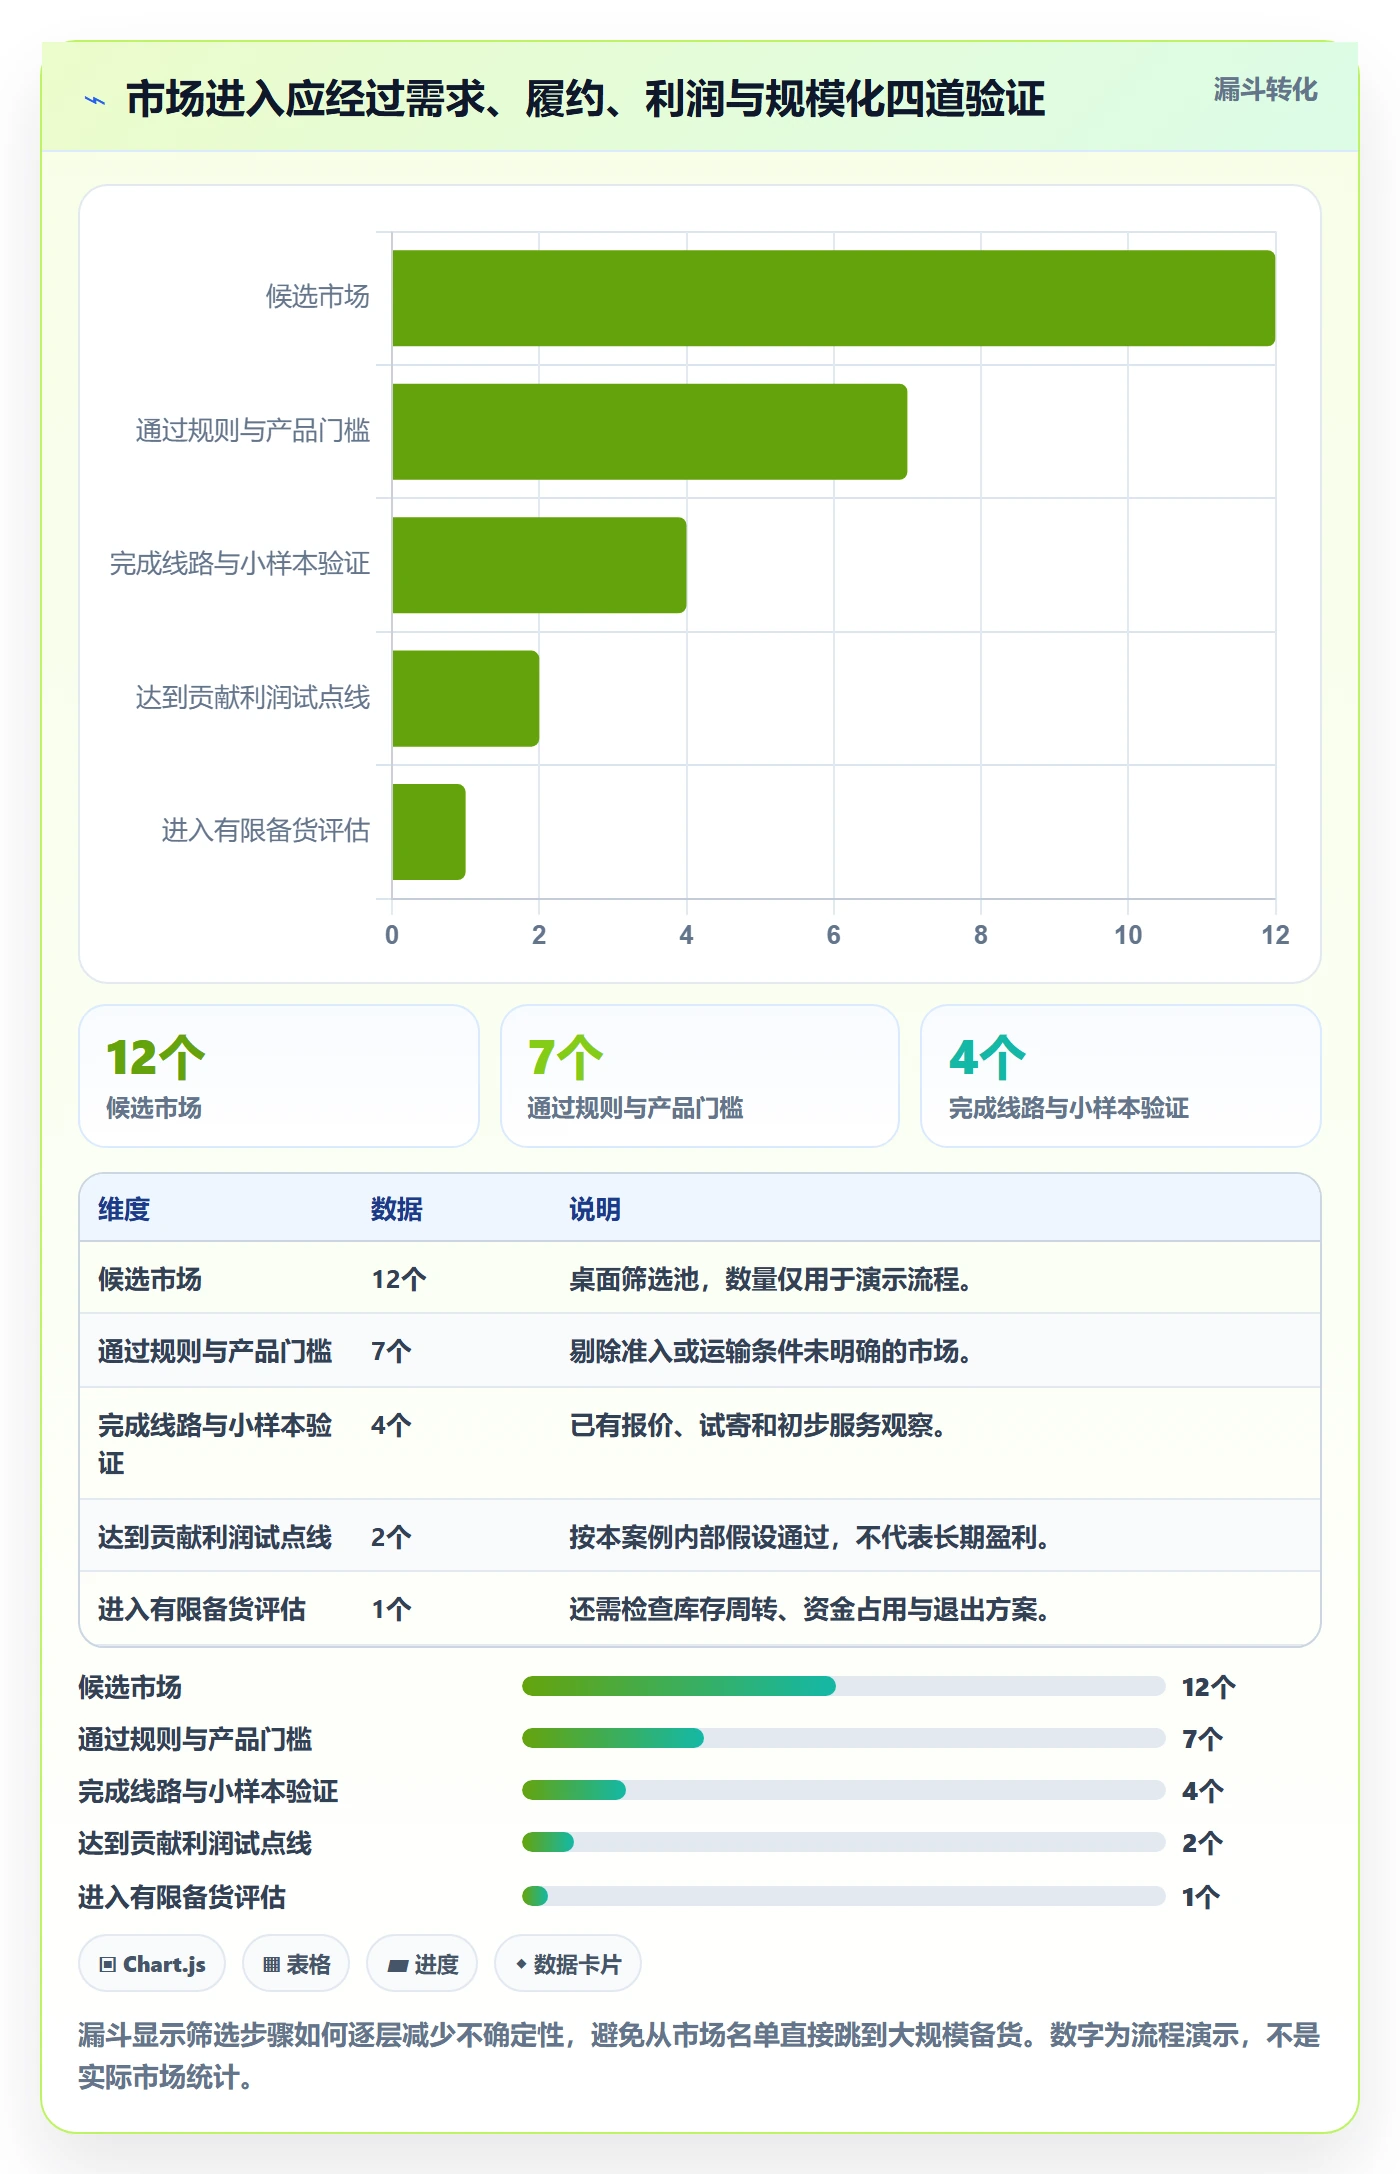The image size is (1400, 2174).
Task: Click the 12个 progress value label
Action: click(1209, 1687)
